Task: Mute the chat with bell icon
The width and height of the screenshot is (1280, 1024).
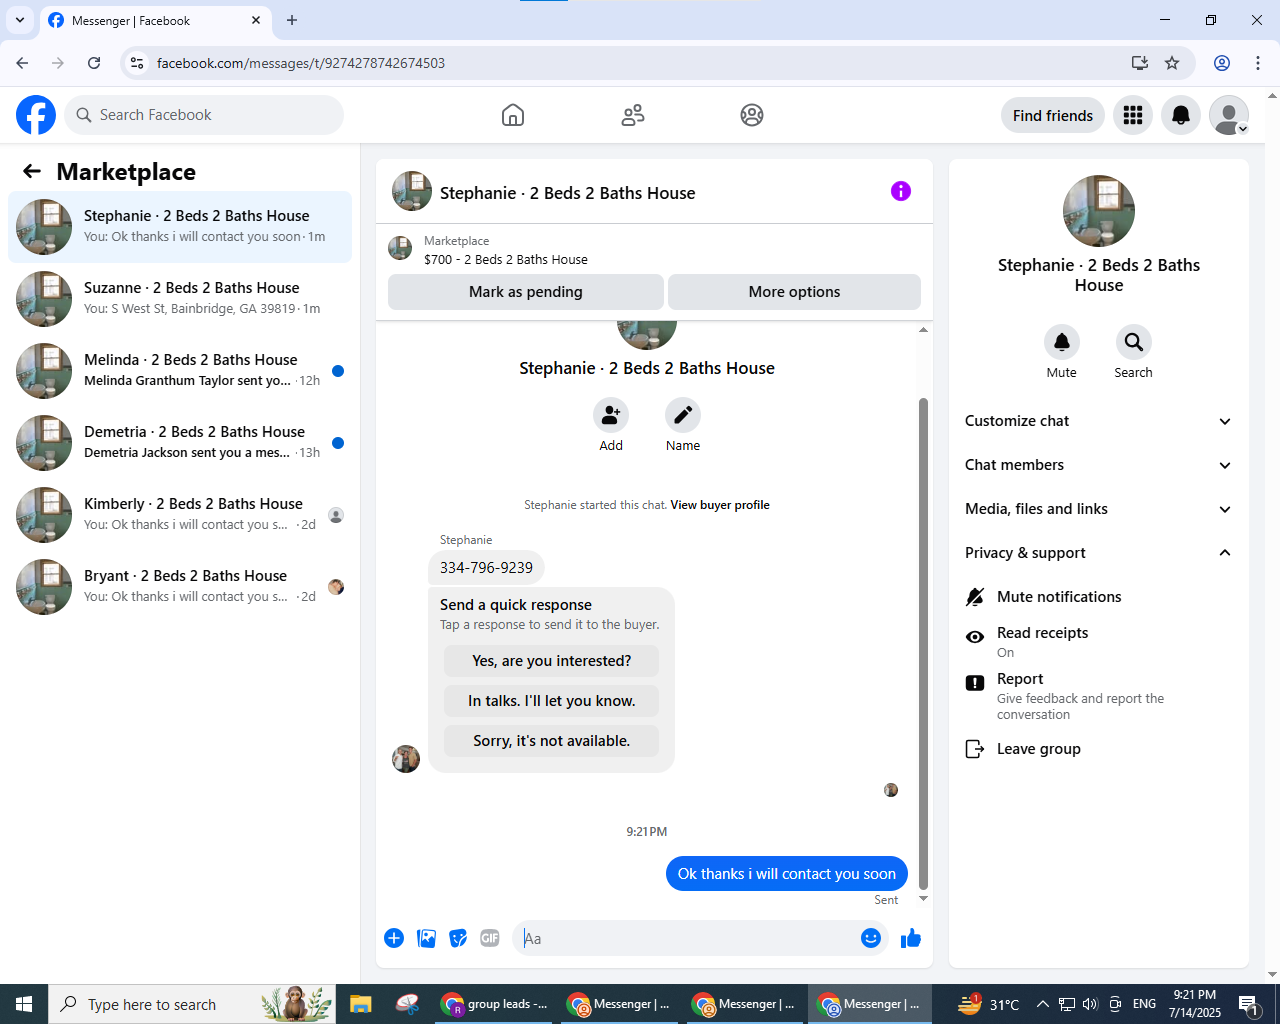Action: coord(1062,342)
